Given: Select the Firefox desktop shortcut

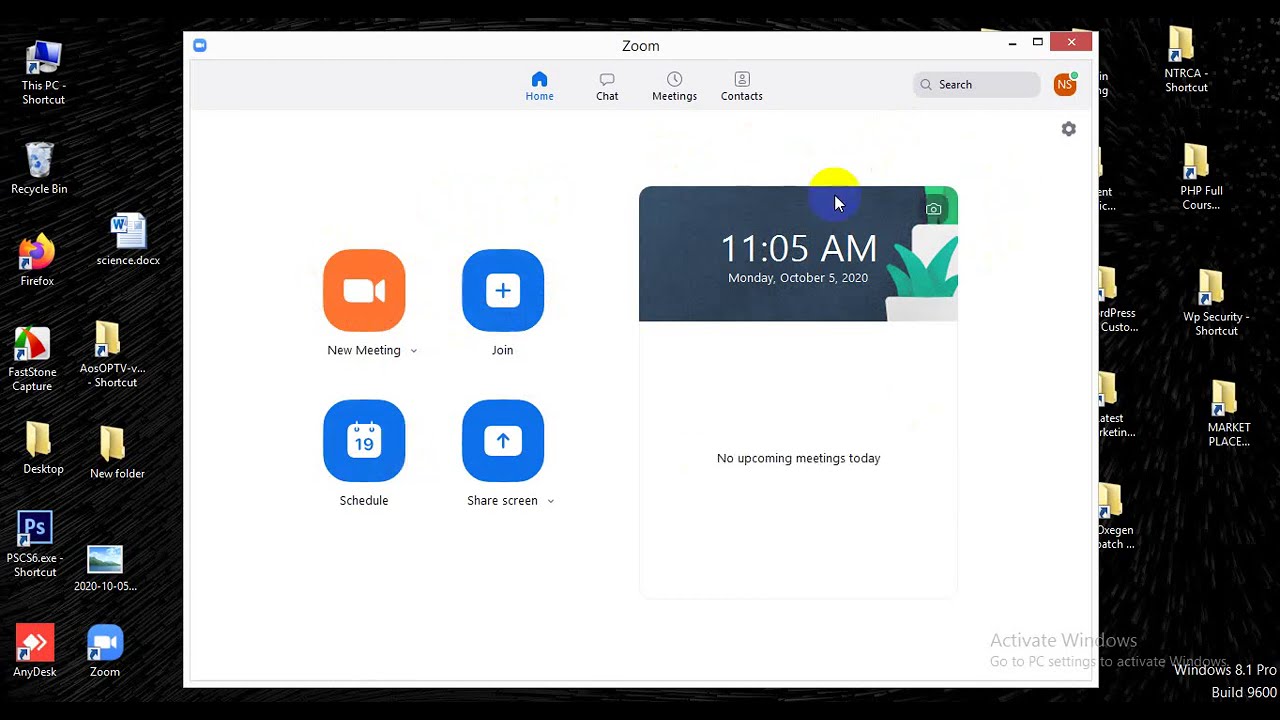Looking at the screenshot, I should click(x=37, y=260).
